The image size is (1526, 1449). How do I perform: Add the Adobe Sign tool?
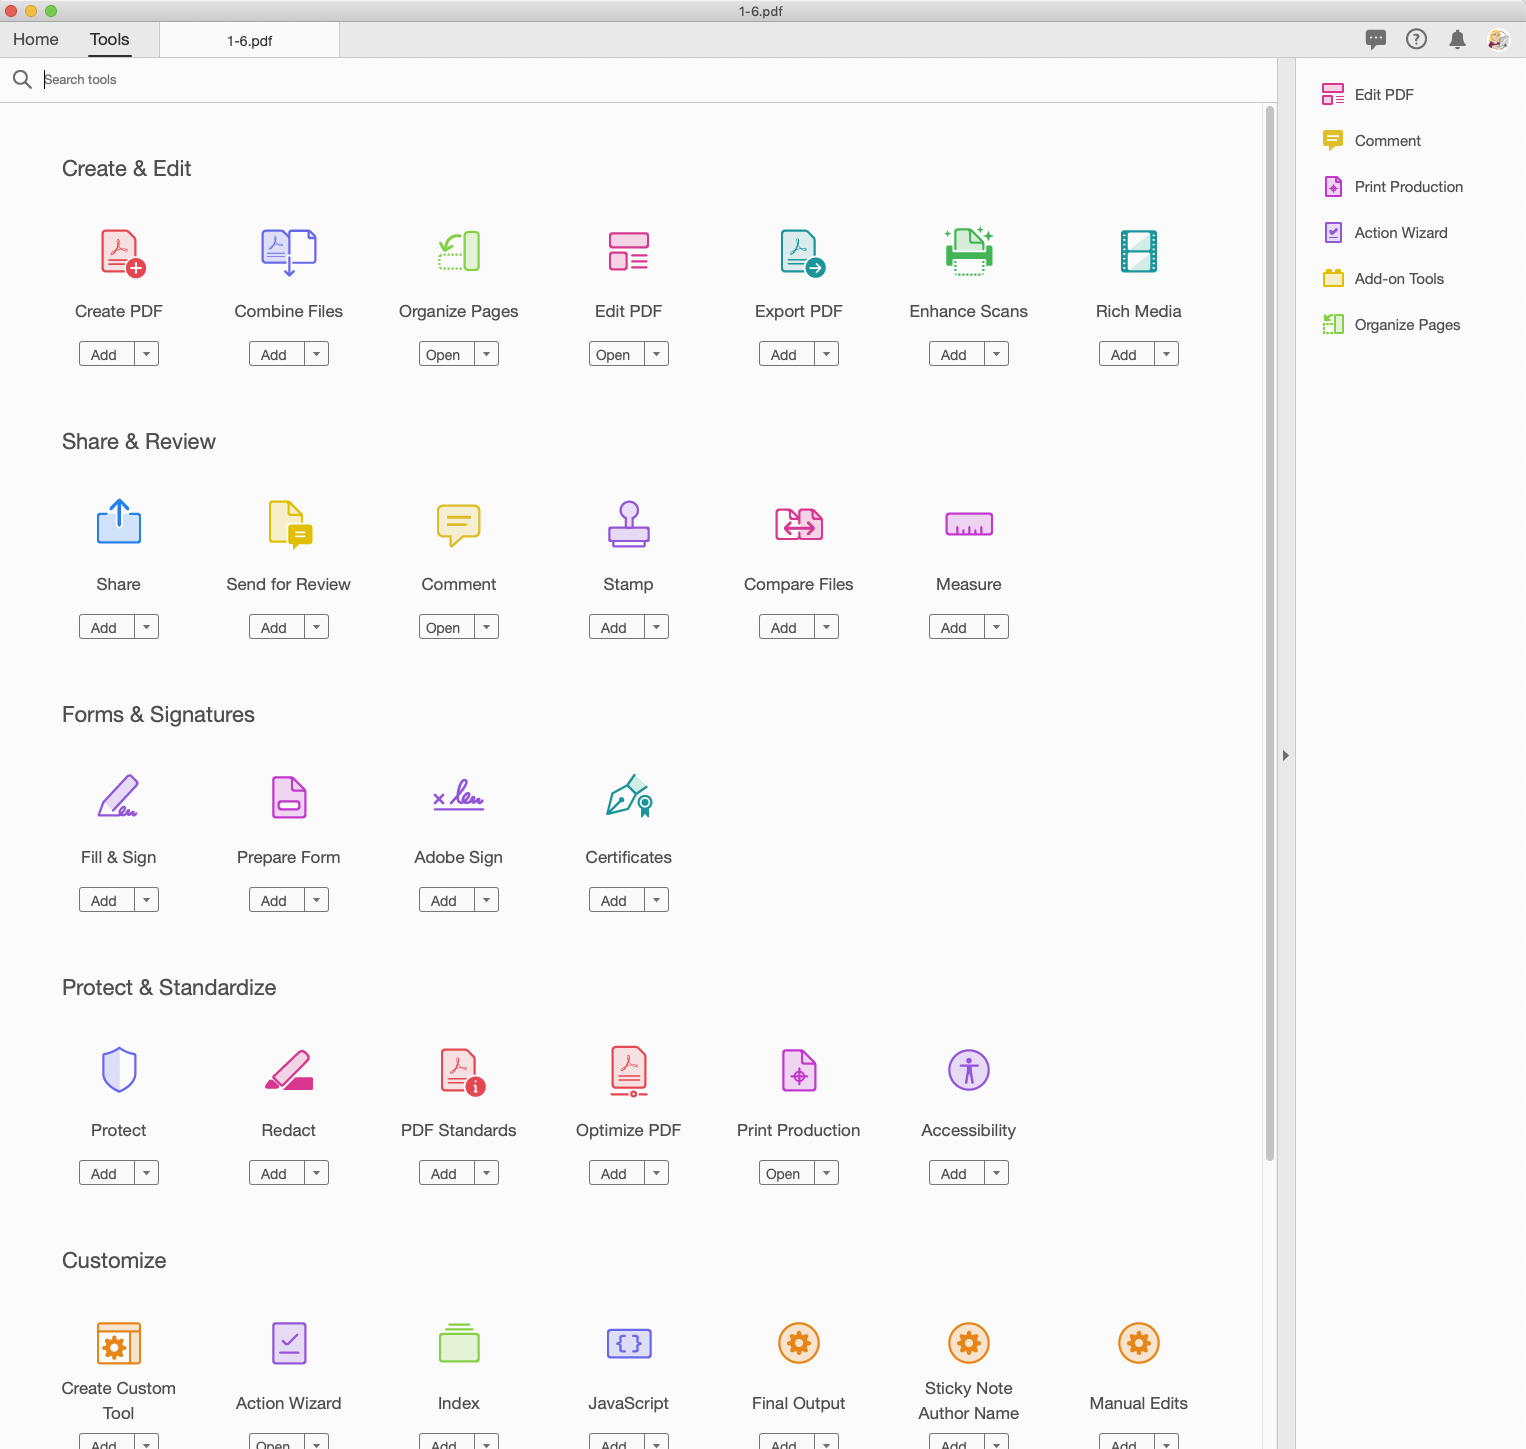445,900
